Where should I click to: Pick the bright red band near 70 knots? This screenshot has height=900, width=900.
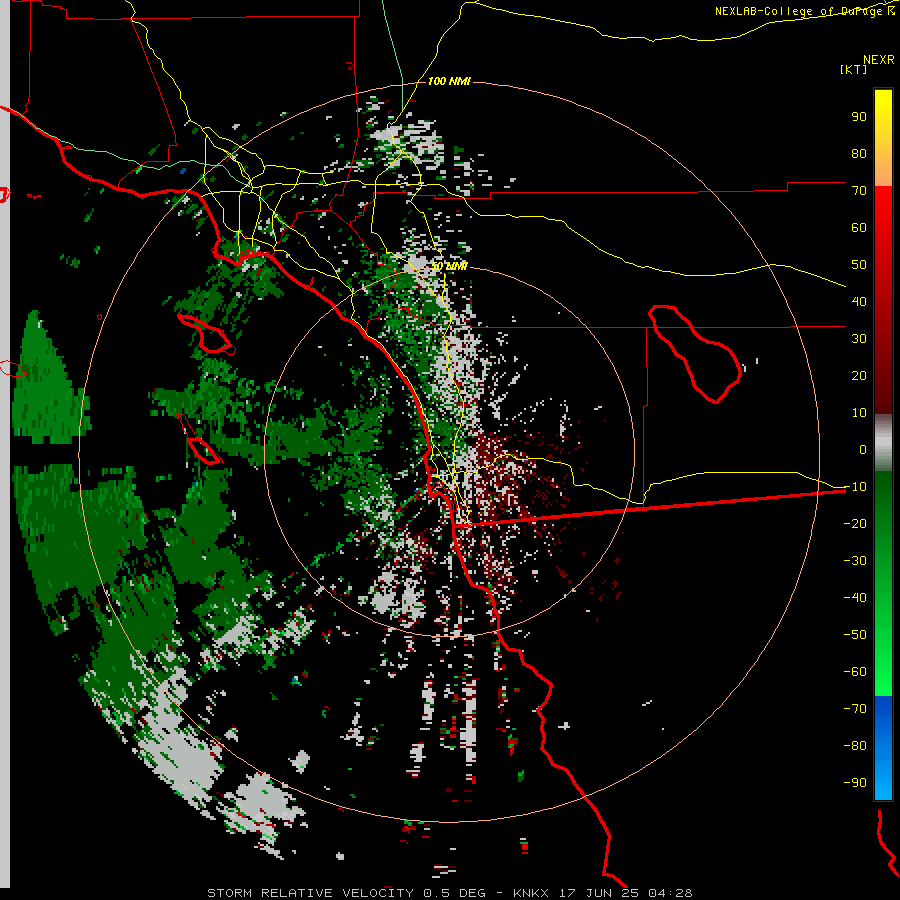(883, 201)
